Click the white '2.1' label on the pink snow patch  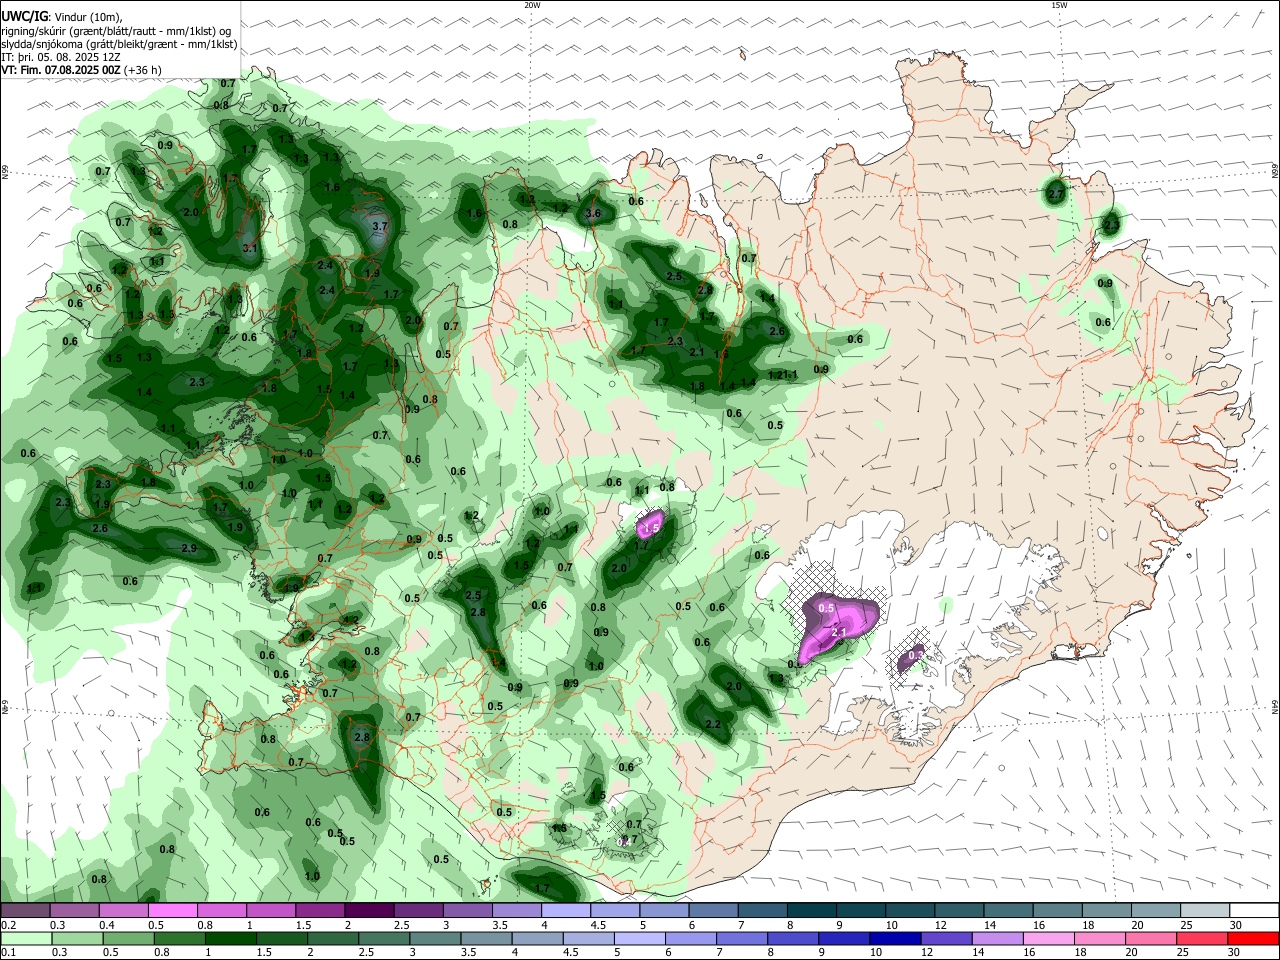click(x=840, y=632)
